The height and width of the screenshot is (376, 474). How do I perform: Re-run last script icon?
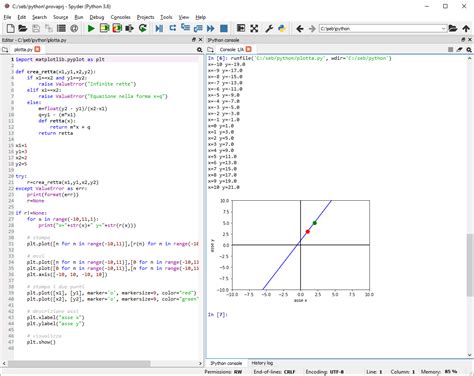point(143,28)
